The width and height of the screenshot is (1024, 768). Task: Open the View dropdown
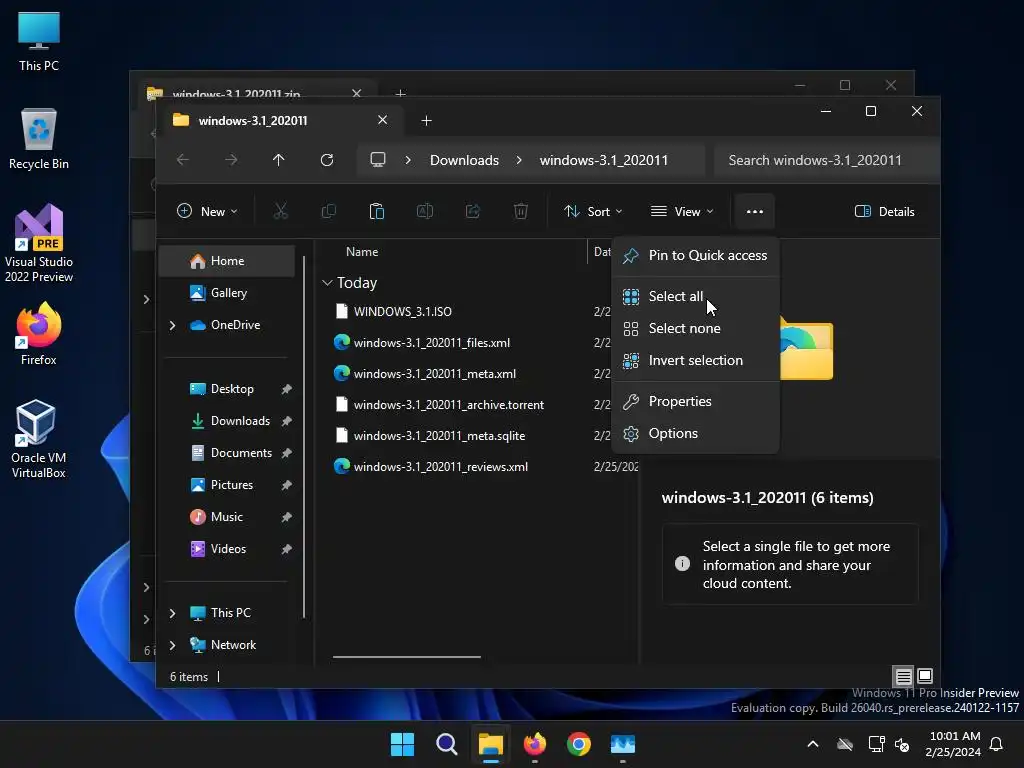tap(682, 211)
